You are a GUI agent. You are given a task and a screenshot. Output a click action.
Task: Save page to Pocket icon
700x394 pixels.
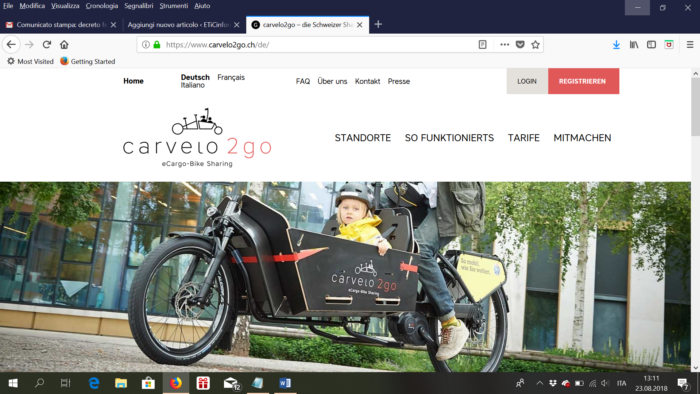tap(520, 45)
